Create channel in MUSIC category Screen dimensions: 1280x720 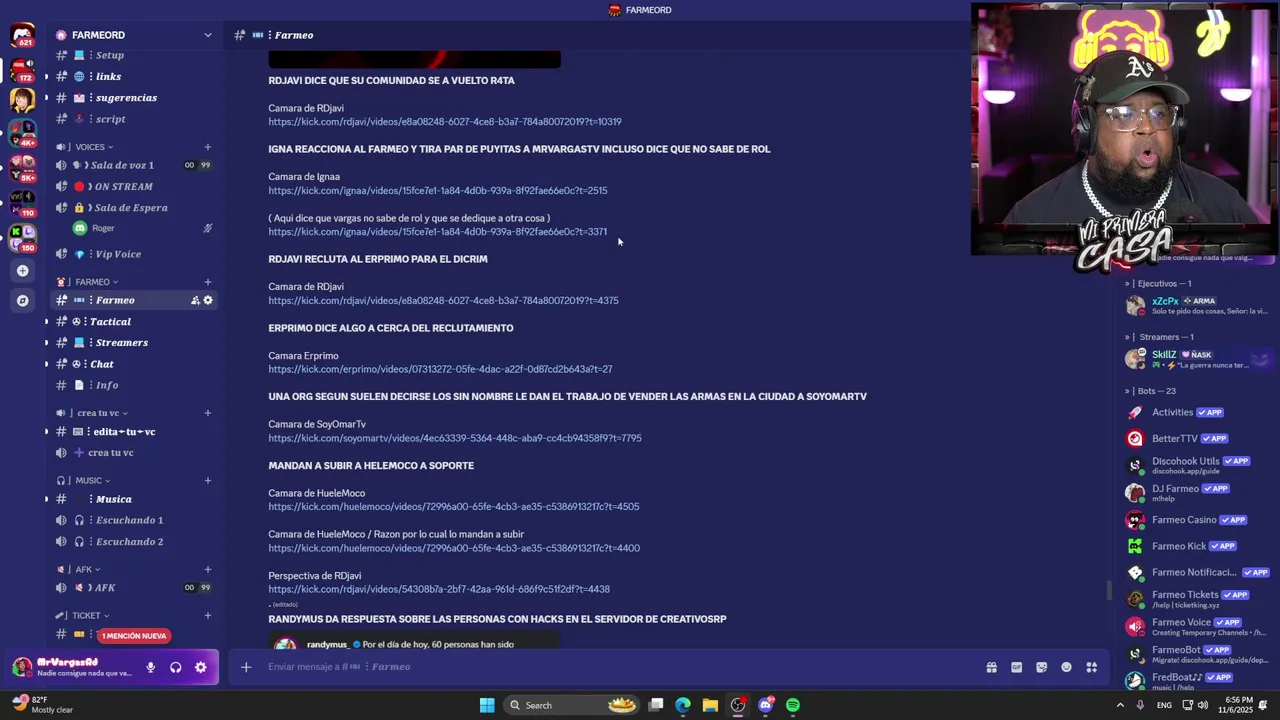pyautogui.click(x=208, y=480)
